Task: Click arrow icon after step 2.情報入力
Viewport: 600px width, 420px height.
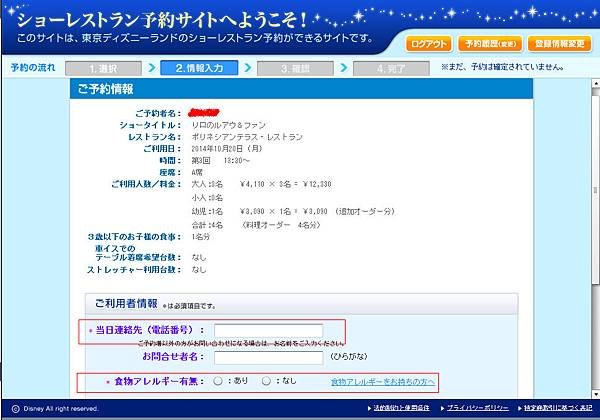Action: click(x=248, y=68)
